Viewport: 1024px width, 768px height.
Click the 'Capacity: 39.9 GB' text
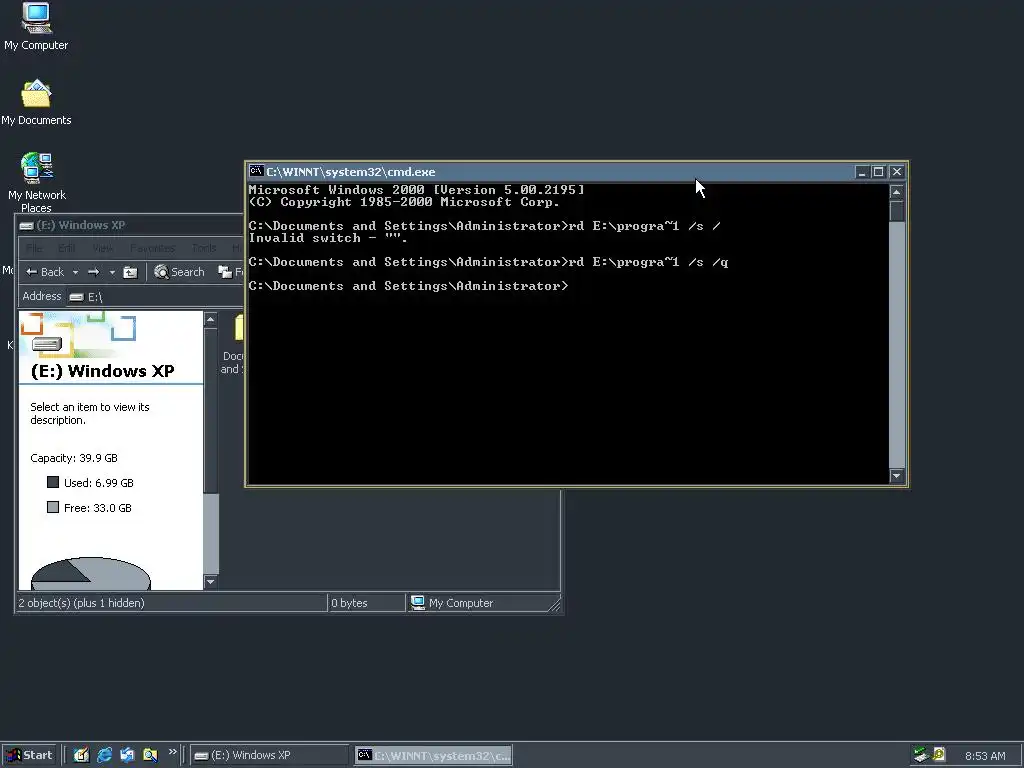[x=74, y=458]
